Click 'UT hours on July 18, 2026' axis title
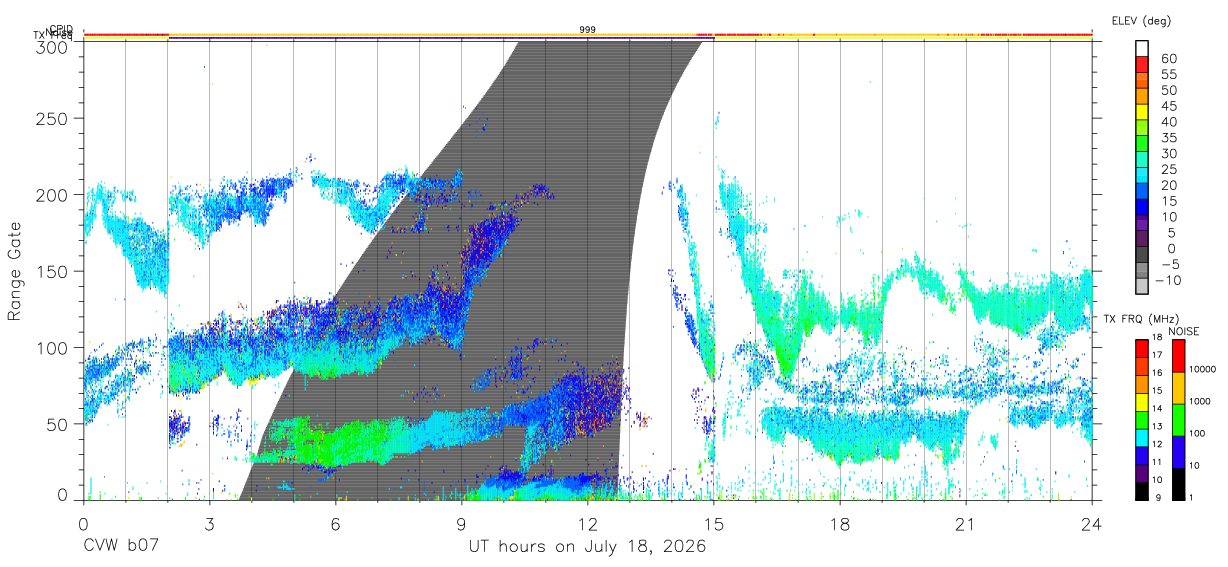This screenshot has height=567, width=1228. 588,547
